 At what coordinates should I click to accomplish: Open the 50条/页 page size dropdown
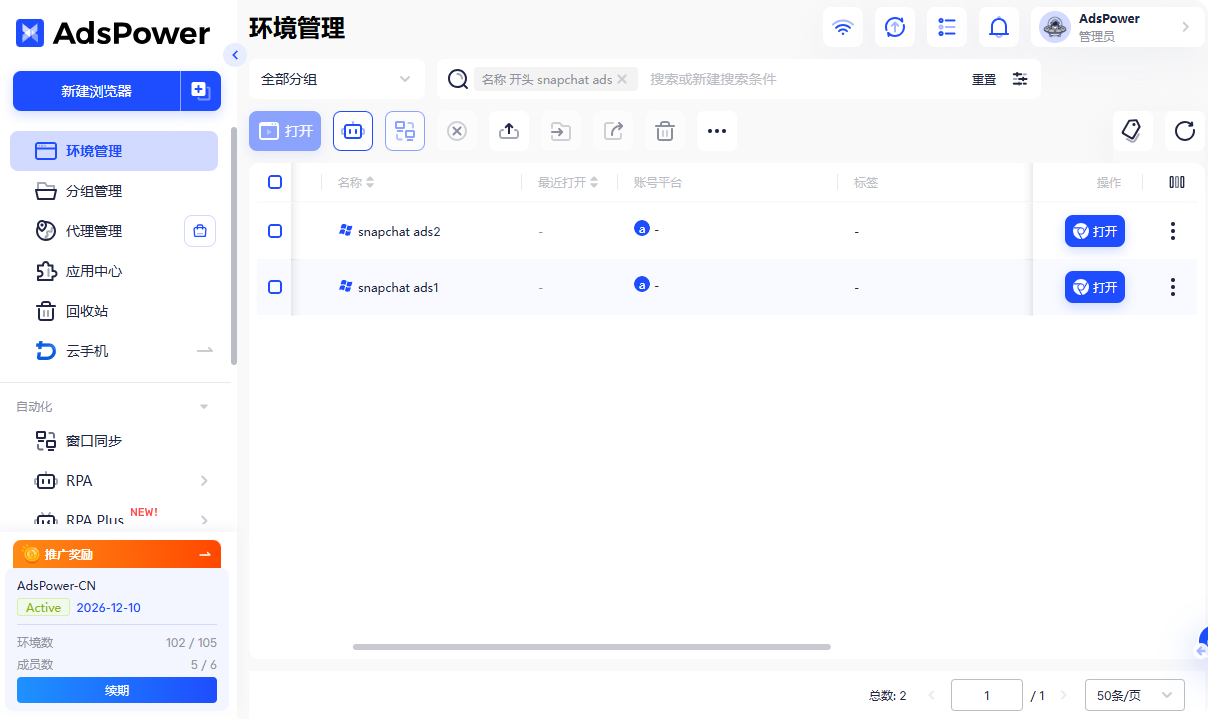1135,695
